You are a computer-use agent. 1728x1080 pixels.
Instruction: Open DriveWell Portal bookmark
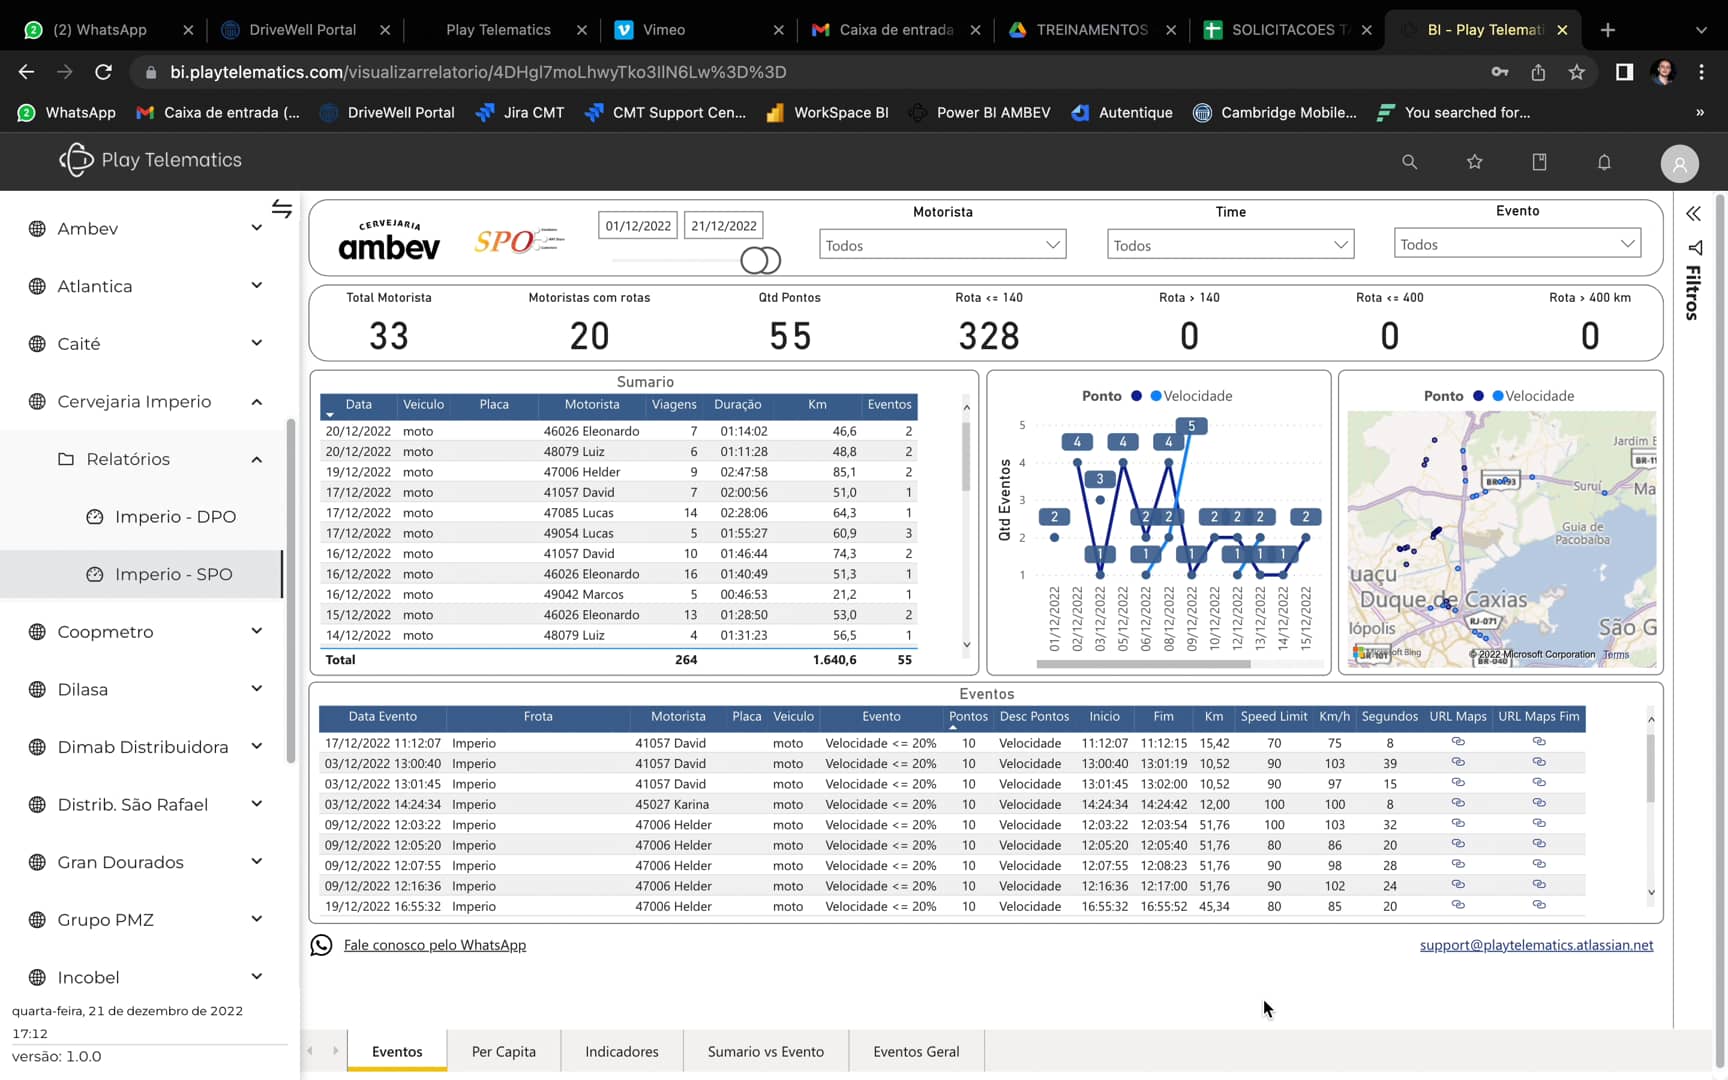[387, 112]
